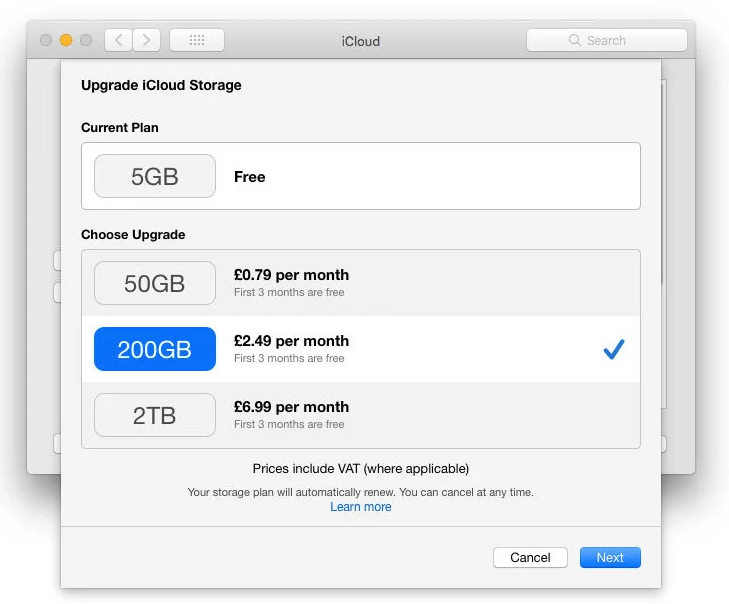The height and width of the screenshot is (604, 729).
Task: Click the magnifier icon in Search field
Action: (x=575, y=40)
